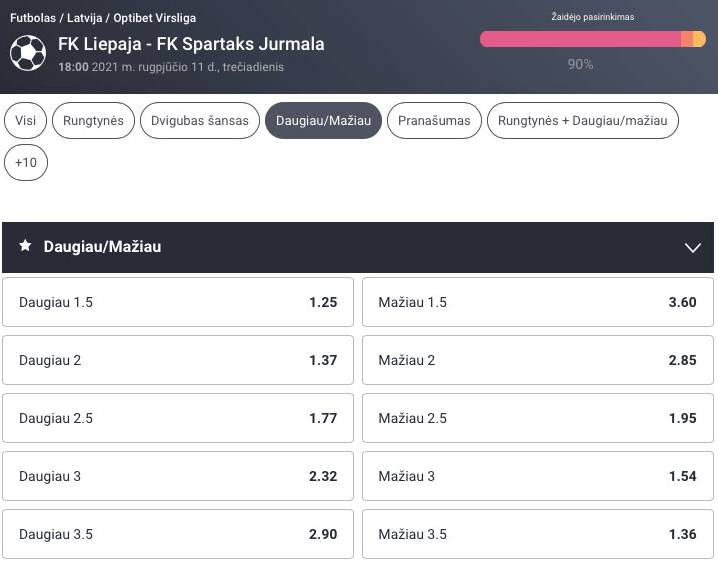Open the Rungtynės tab

[93, 120]
